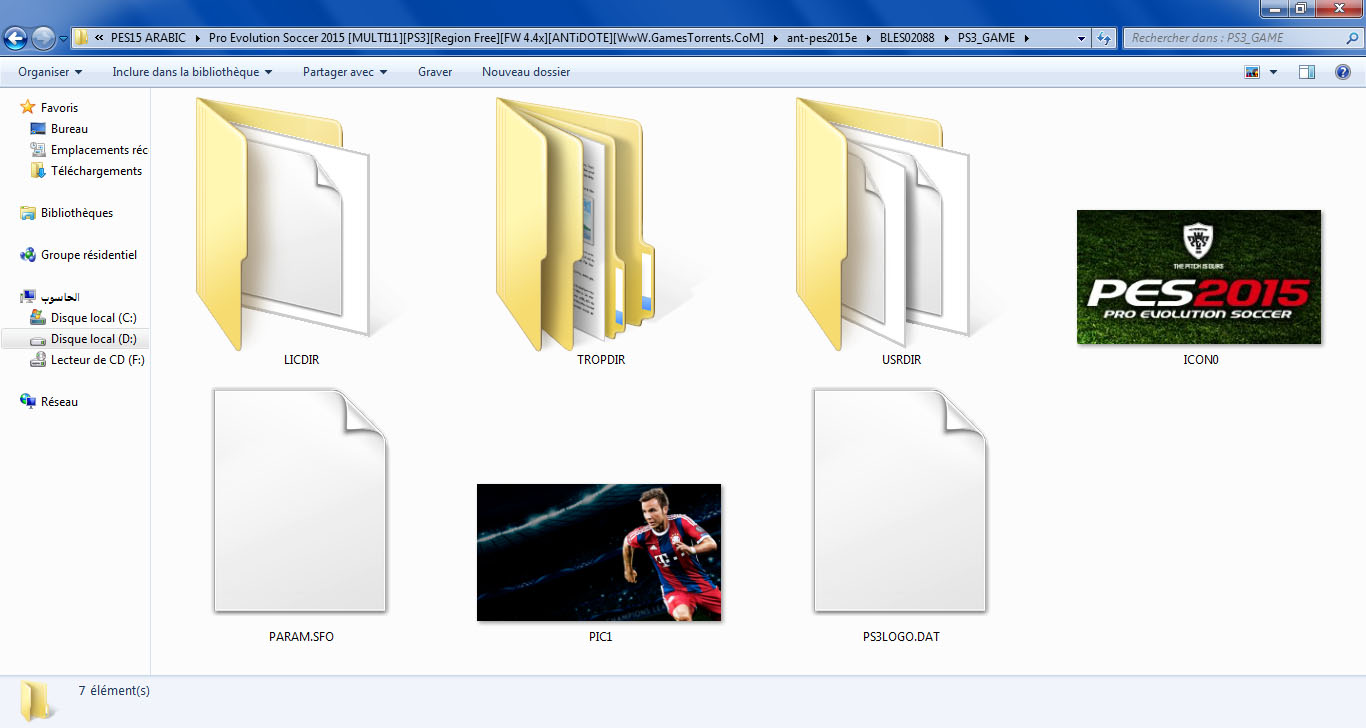Select the PIC1 image thumbnail
Screen dimensions: 1366x728
coord(598,552)
